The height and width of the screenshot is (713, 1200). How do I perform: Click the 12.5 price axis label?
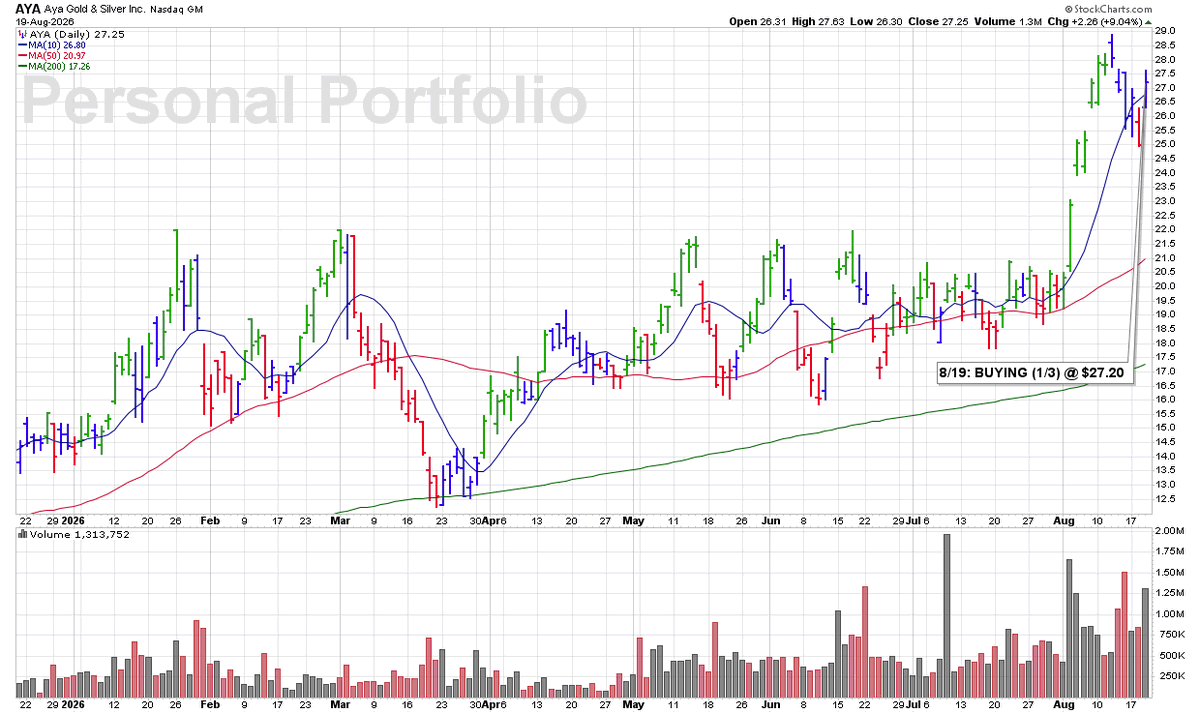pos(1165,499)
